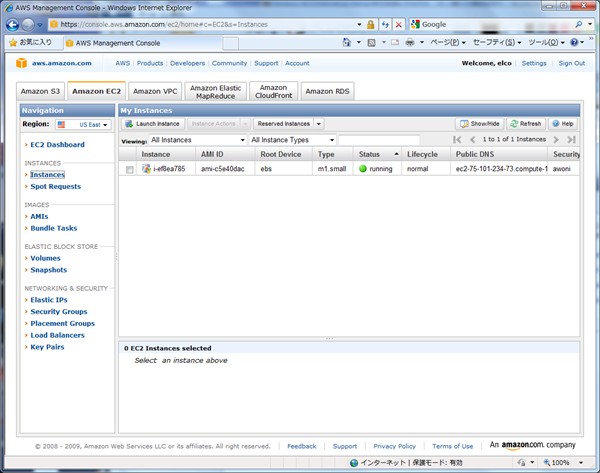Click the green running status indicator

[x=363, y=168]
